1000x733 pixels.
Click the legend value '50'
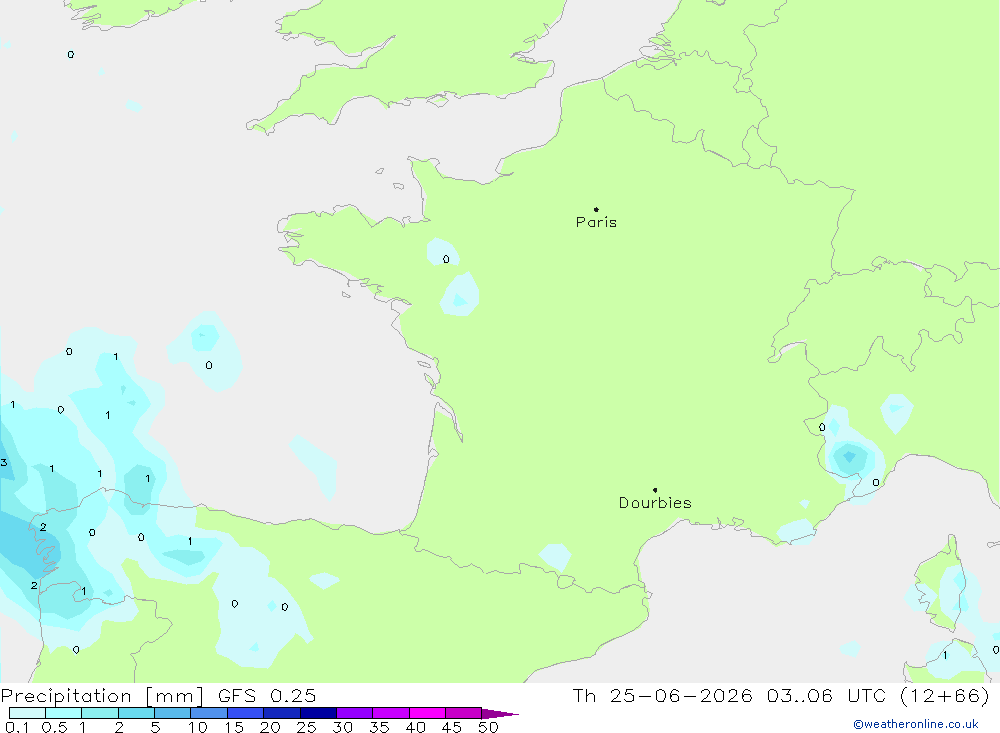click(488, 727)
